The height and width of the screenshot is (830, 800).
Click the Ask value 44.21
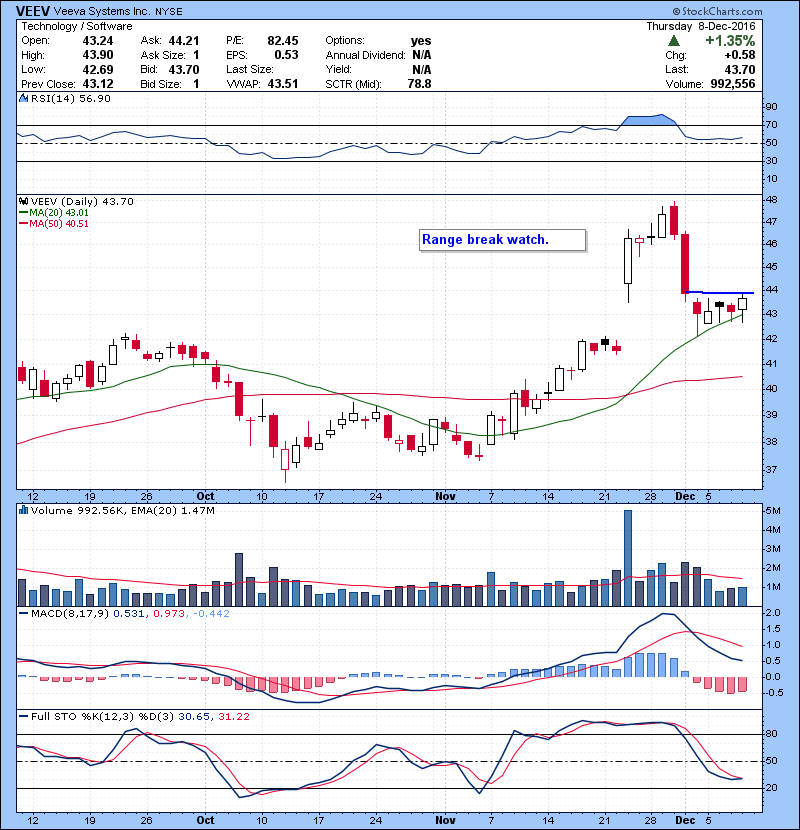coord(184,41)
